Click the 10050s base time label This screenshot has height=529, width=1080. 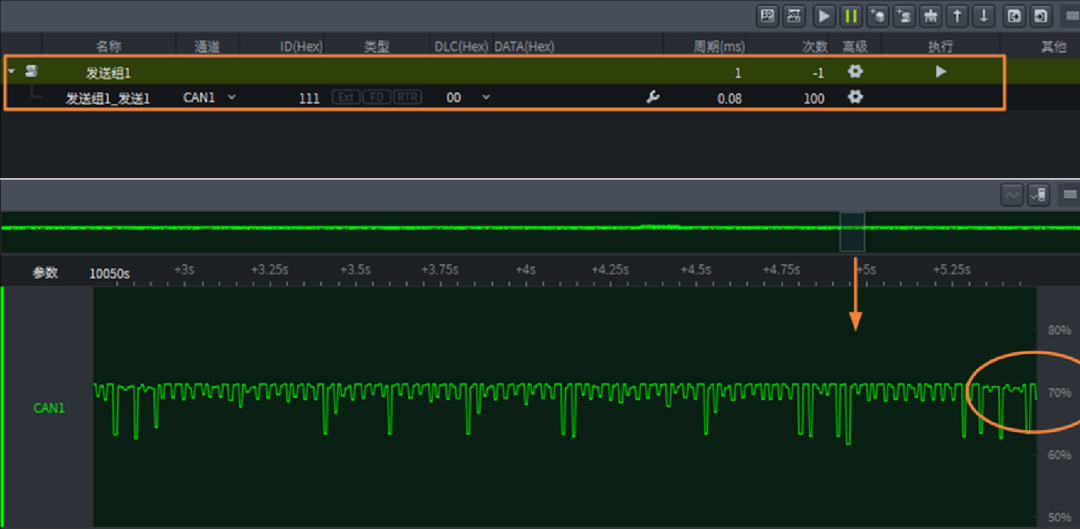[110, 273]
